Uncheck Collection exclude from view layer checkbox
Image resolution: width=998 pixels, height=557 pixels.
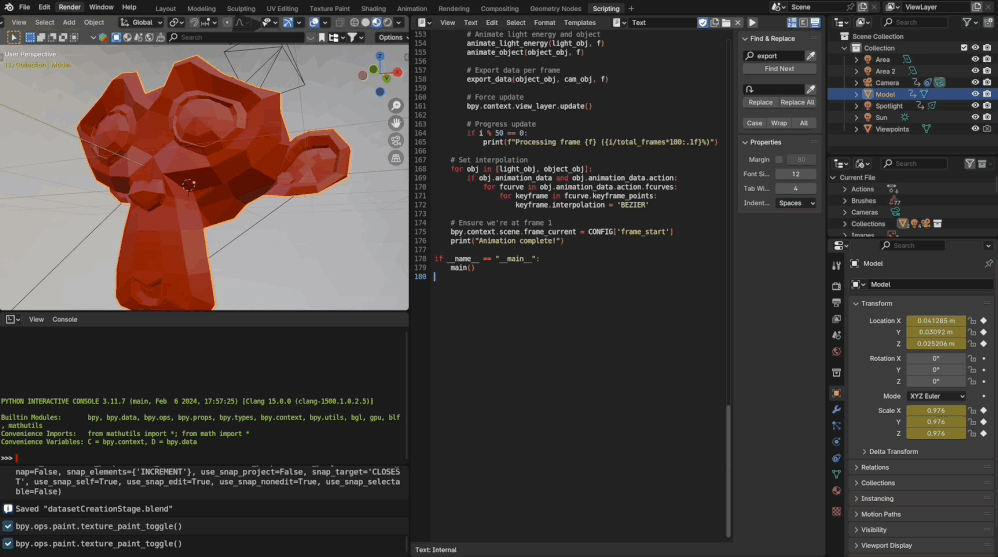[964, 48]
